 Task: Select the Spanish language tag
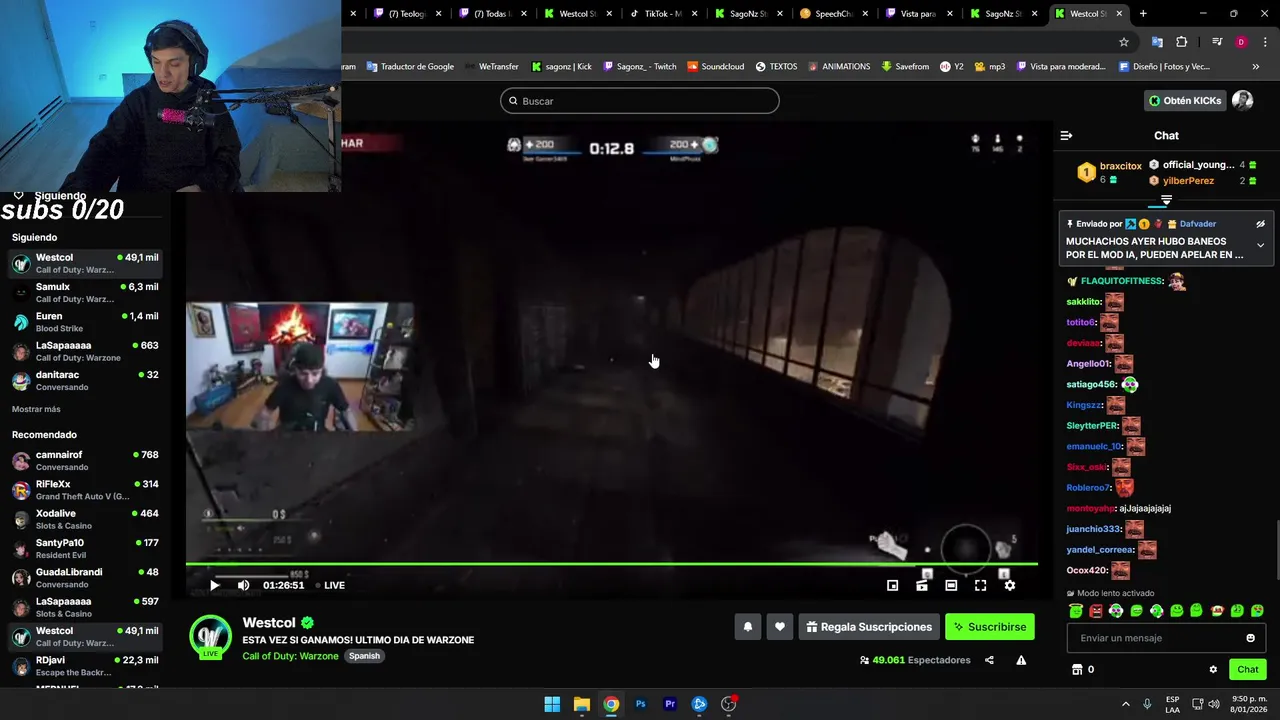pyautogui.click(x=364, y=656)
